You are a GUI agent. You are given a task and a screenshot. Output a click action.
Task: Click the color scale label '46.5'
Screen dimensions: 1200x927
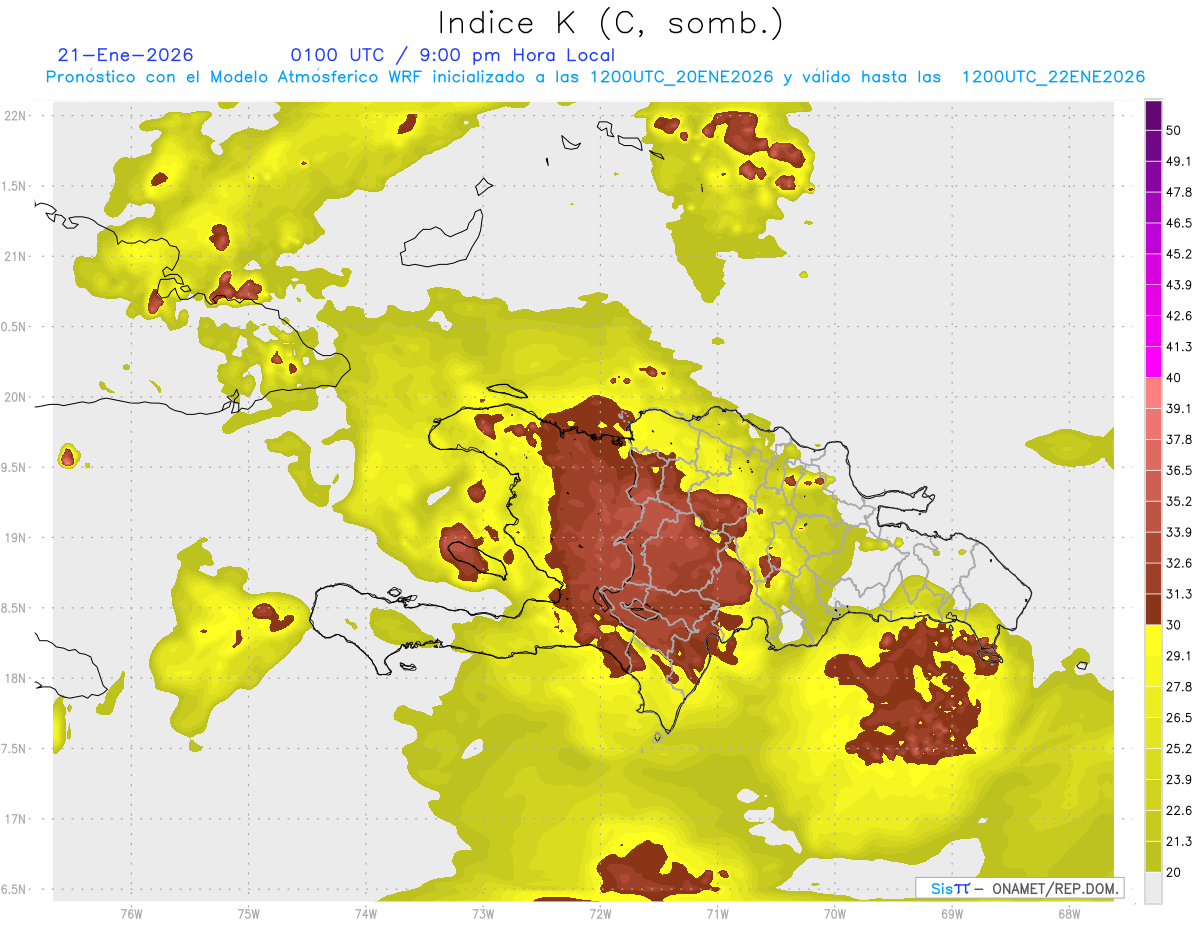tap(1179, 223)
